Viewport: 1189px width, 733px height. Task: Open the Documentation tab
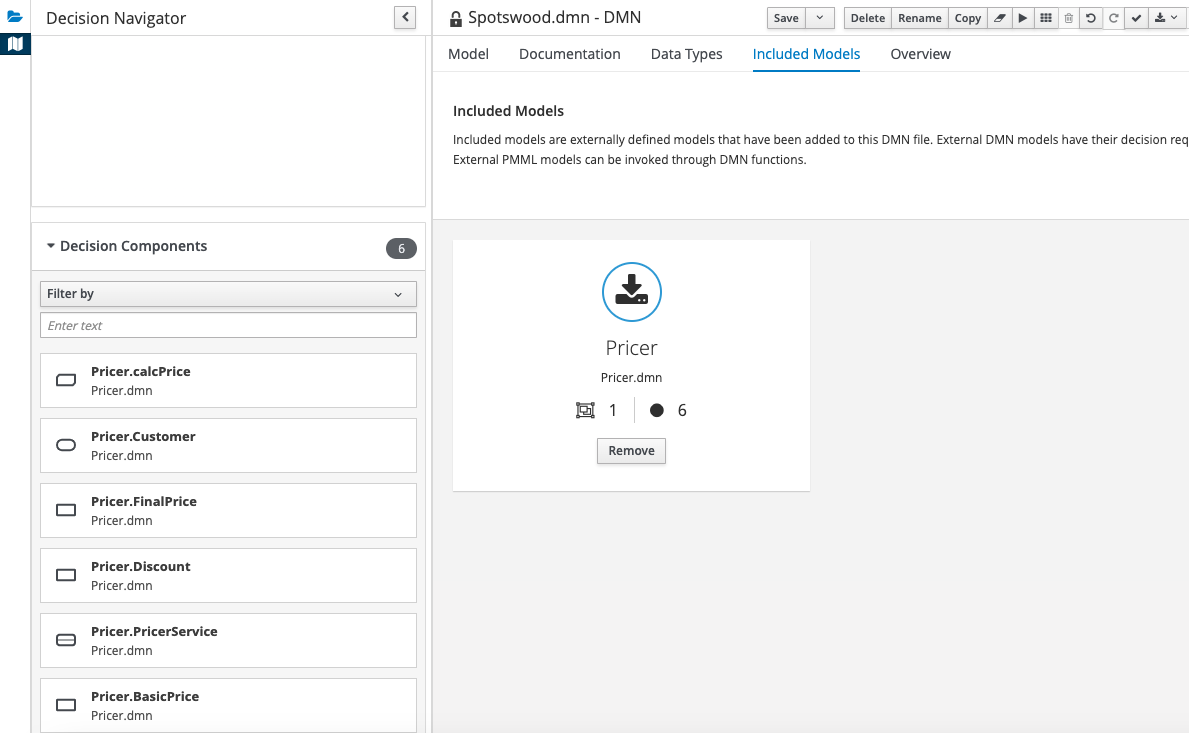coord(569,54)
